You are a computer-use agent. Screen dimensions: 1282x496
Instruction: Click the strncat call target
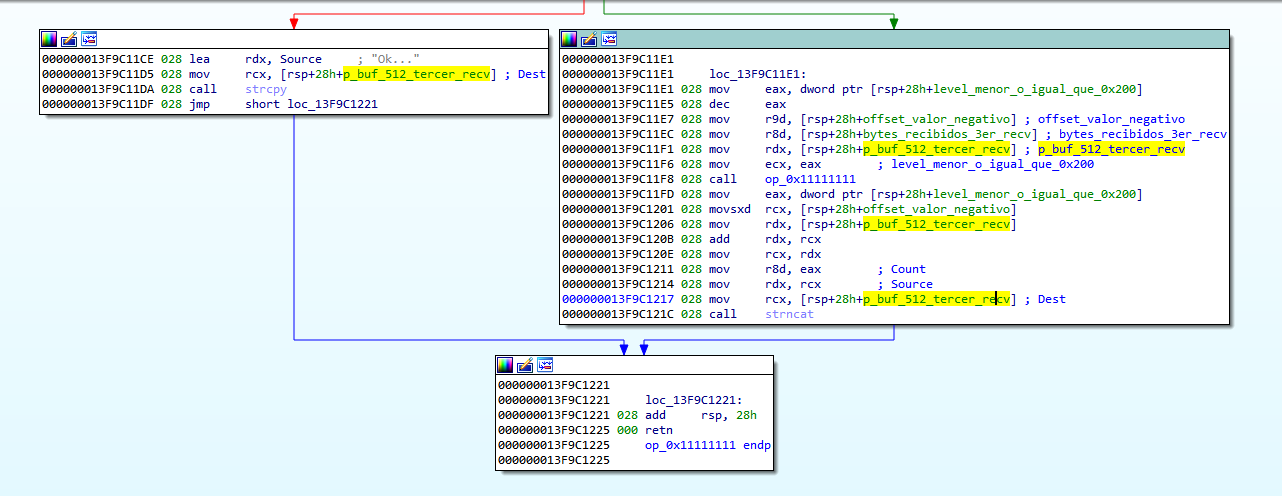tap(789, 314)
